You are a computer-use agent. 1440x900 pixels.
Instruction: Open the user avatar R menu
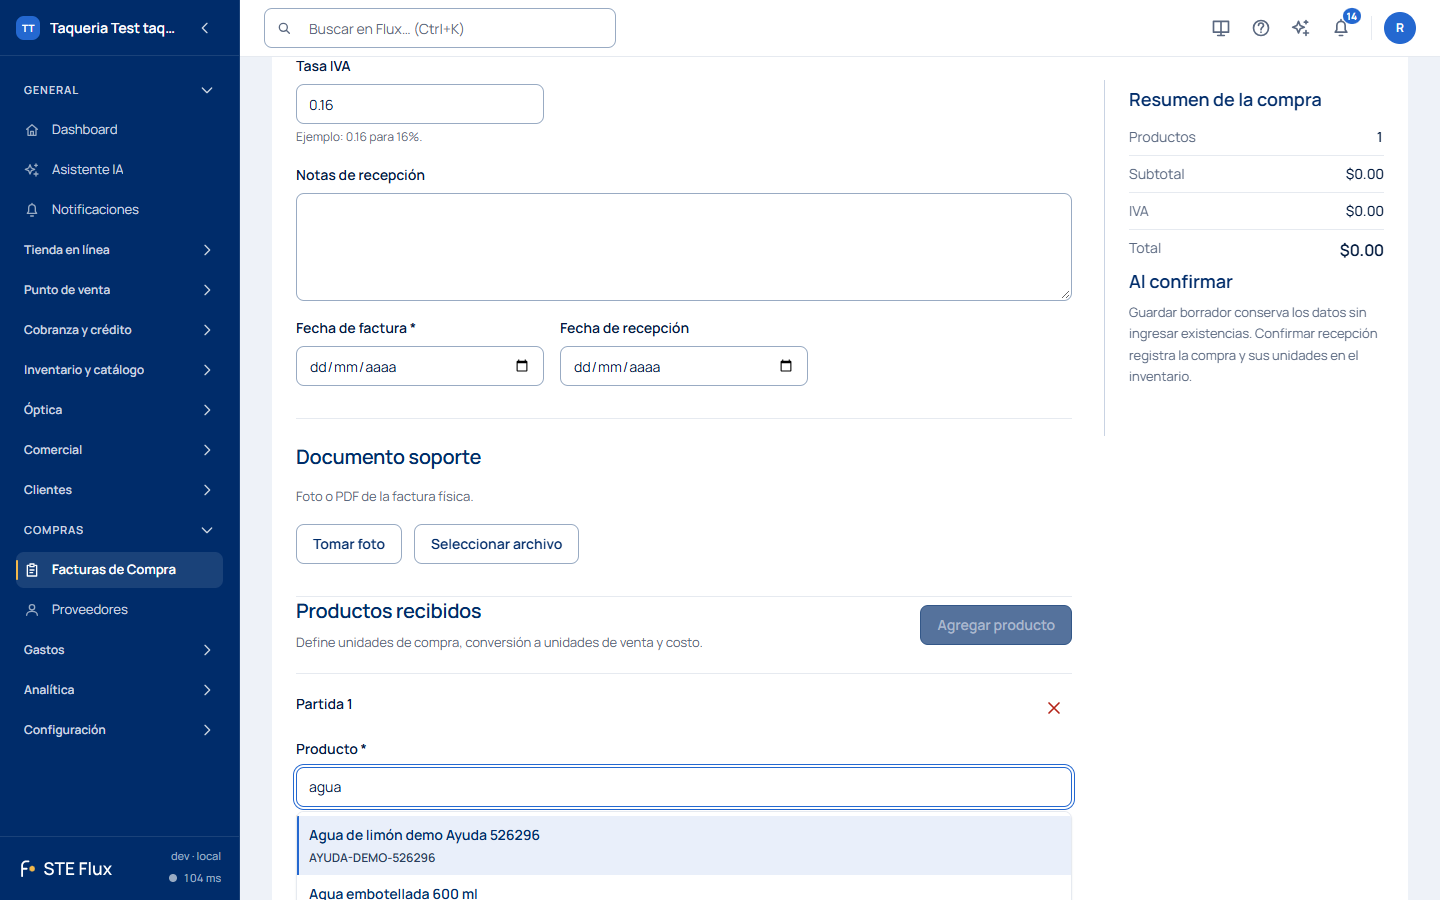click(1400, 28)
